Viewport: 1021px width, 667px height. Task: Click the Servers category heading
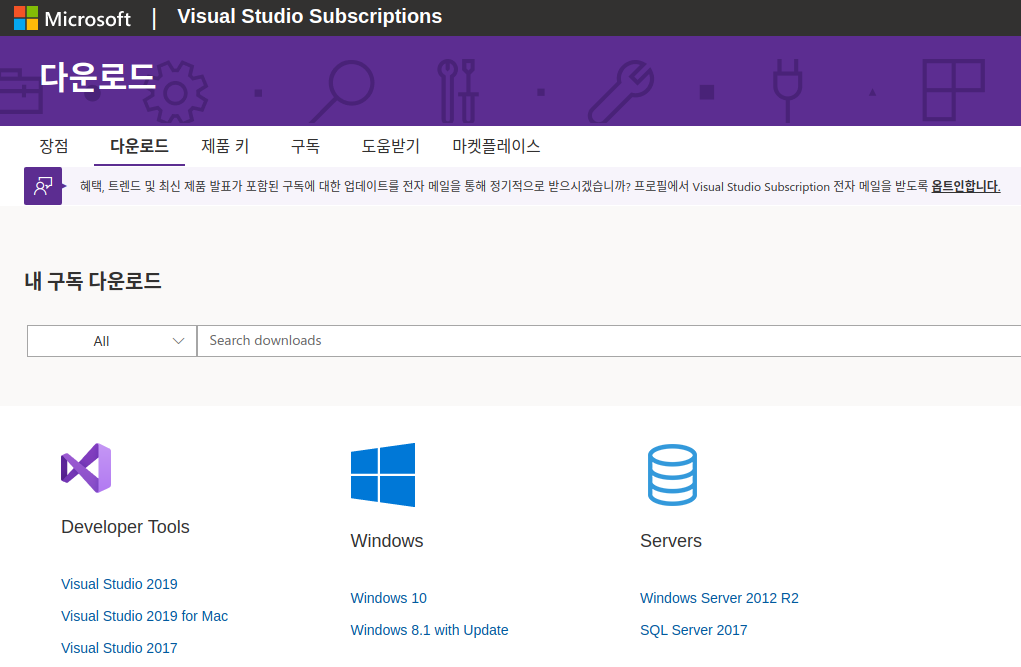point(671,541)
